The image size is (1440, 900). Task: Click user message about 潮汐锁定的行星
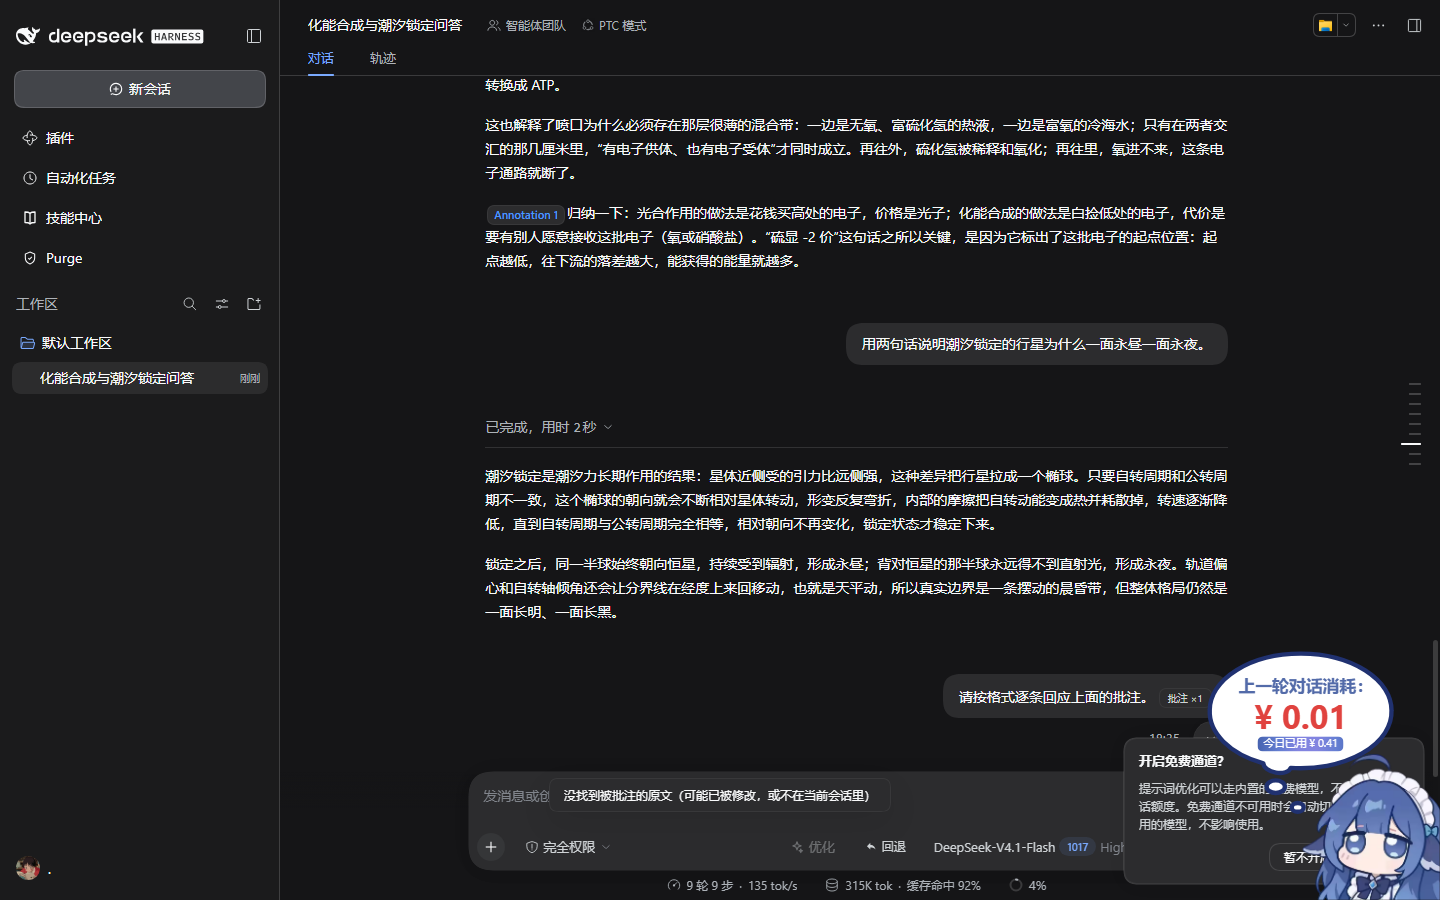click(1036, 344)
